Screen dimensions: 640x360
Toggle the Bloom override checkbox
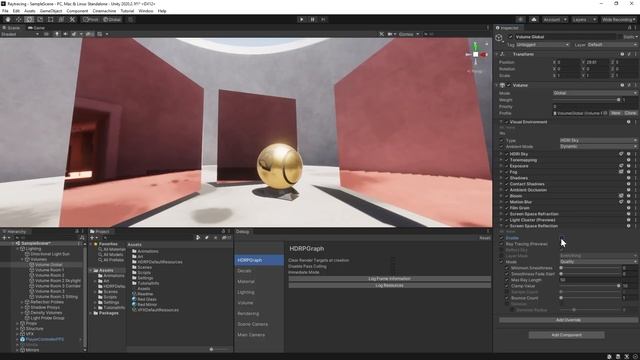pos(507,196)
